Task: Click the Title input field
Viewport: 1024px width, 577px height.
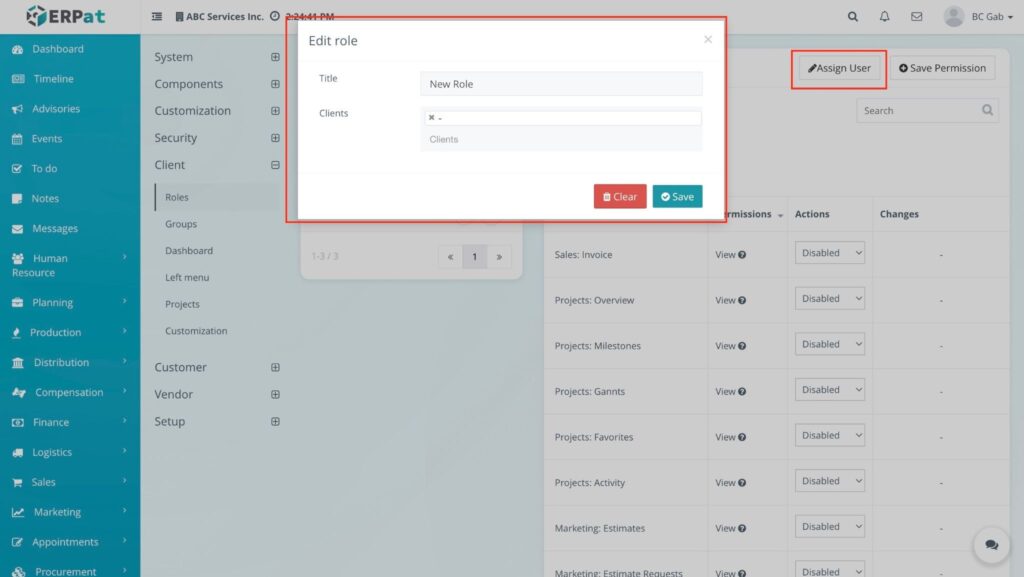Action: [561, 84]
